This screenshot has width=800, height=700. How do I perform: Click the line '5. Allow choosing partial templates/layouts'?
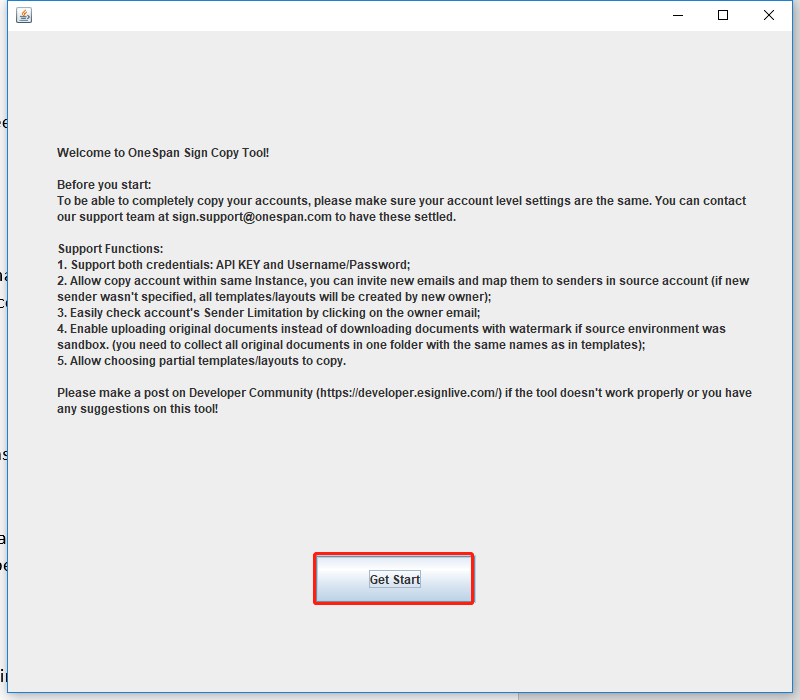coord(202,361)
